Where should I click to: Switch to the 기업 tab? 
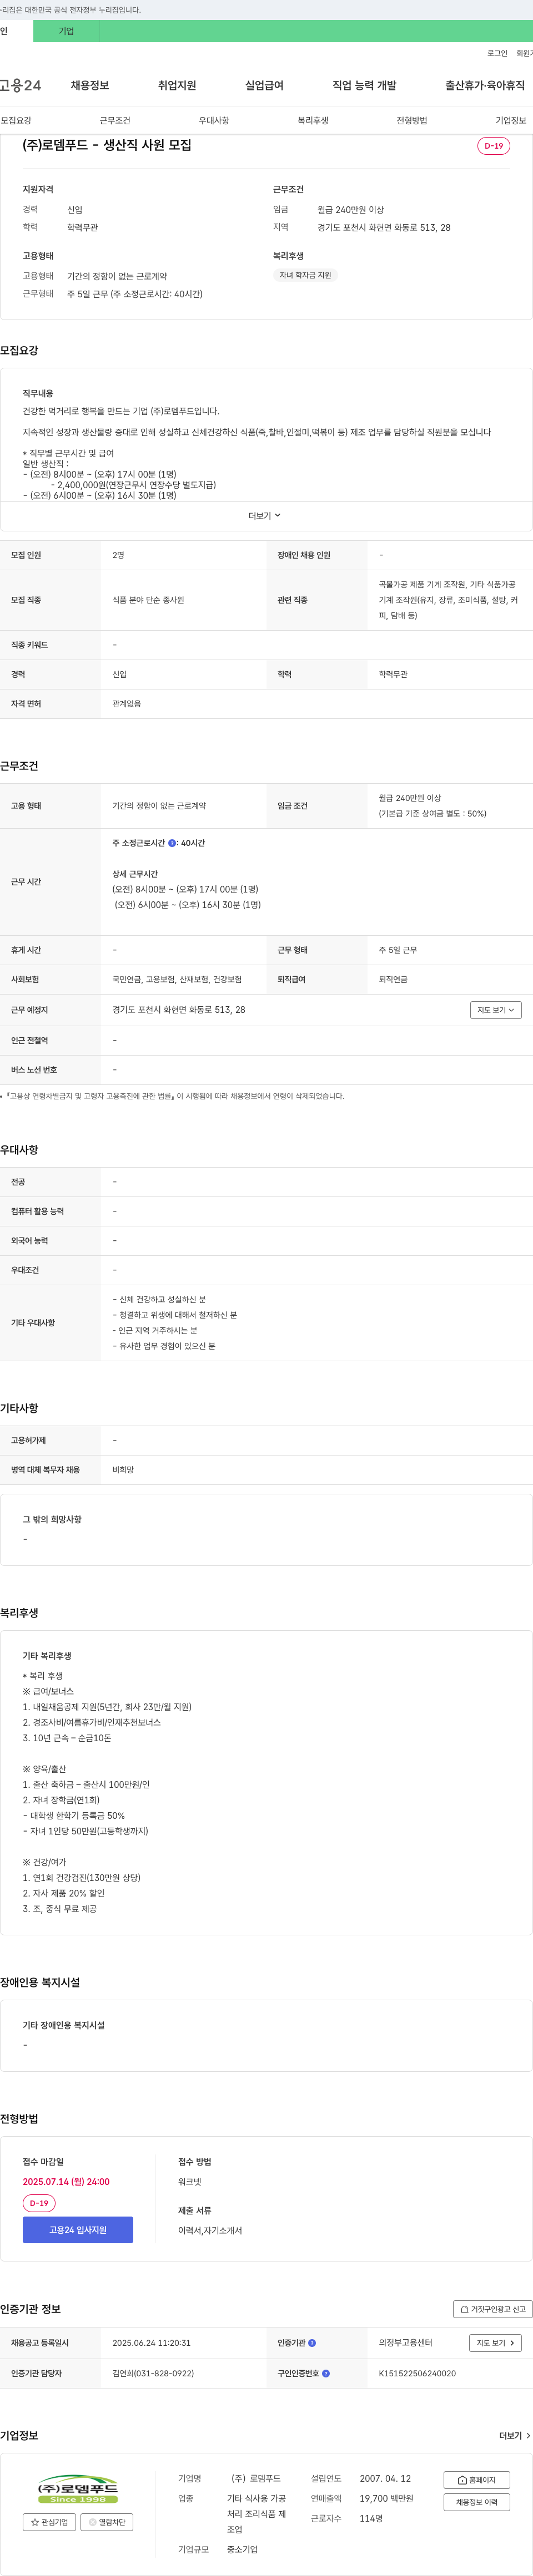point(66,31)
